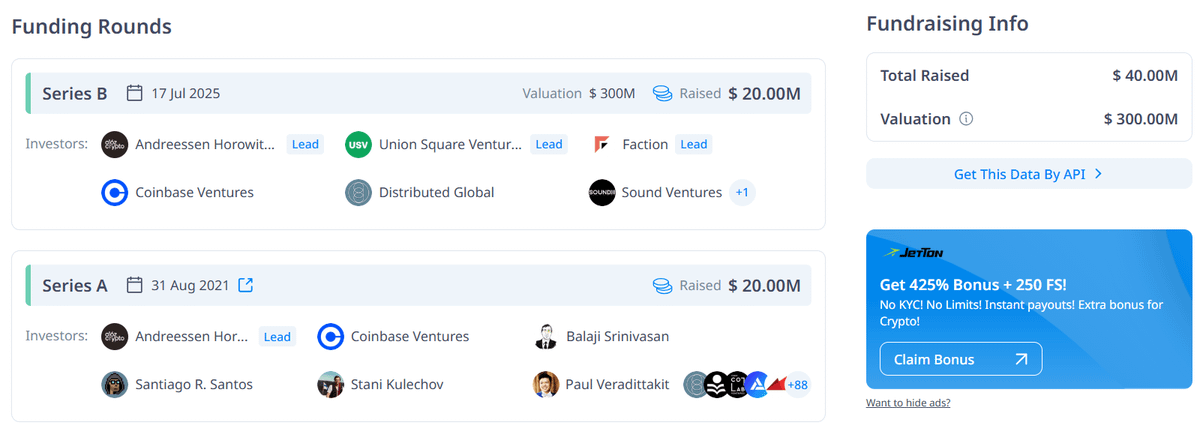This screenshot has height=431, width=1200.
Task: Expand the +88 more investors badge in Series A
Action: pyautogui.click(x=797, y=385)
